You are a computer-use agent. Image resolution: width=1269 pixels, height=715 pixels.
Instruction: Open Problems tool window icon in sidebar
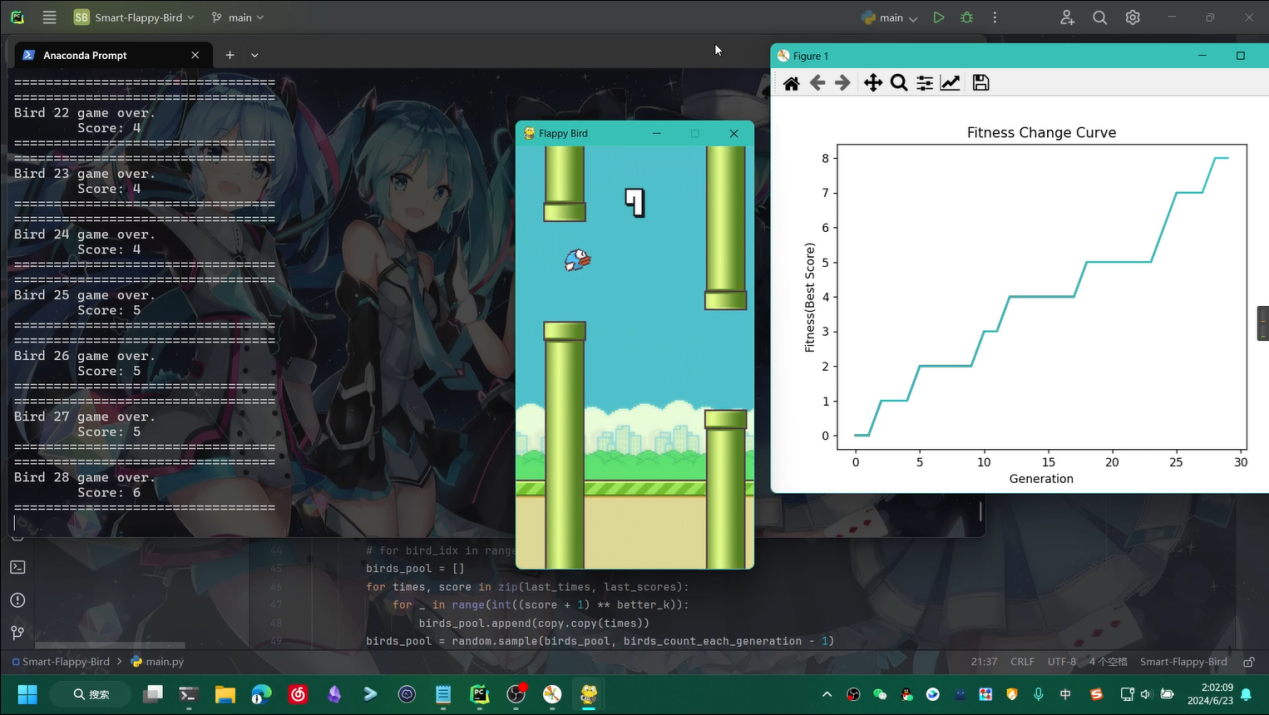coord(17,600)
